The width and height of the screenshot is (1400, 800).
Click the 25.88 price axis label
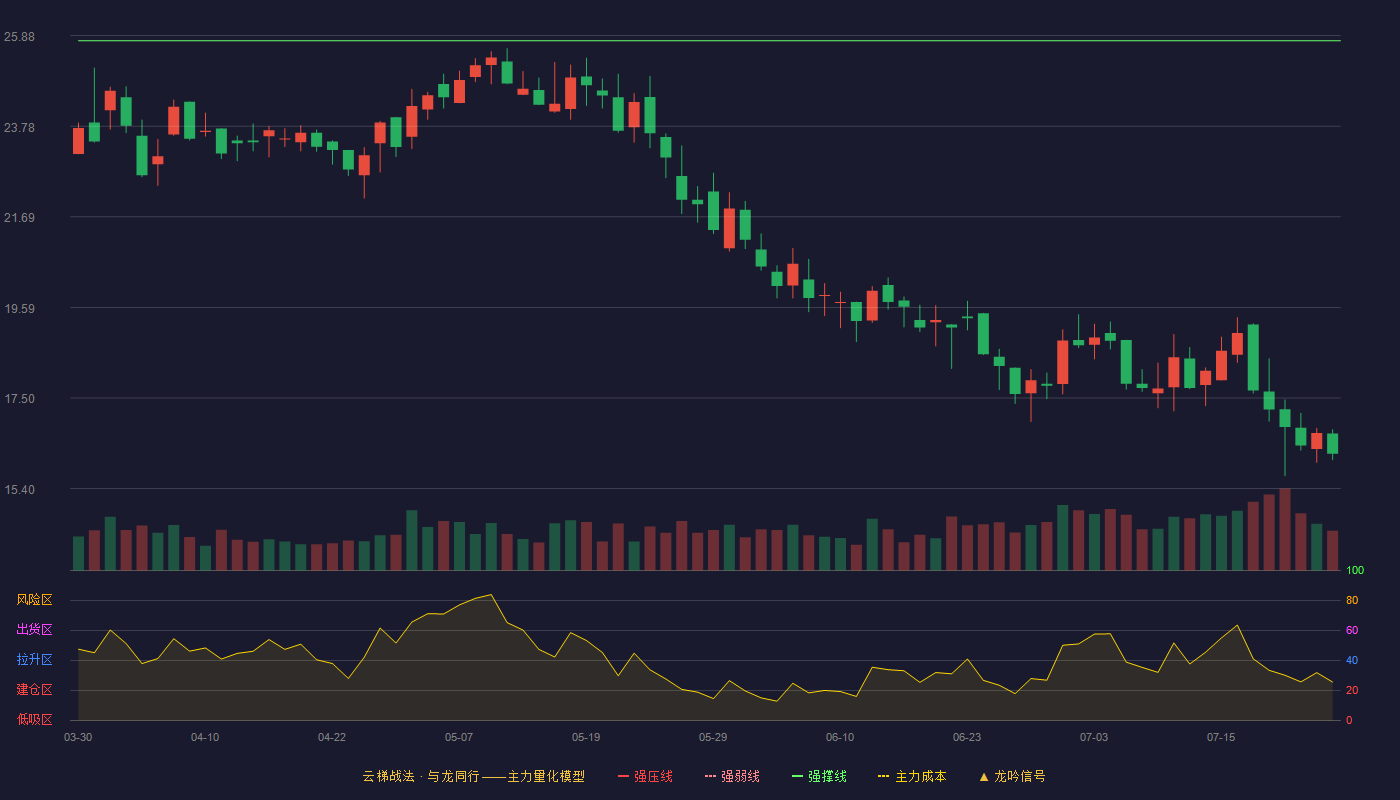click(19, 37)
